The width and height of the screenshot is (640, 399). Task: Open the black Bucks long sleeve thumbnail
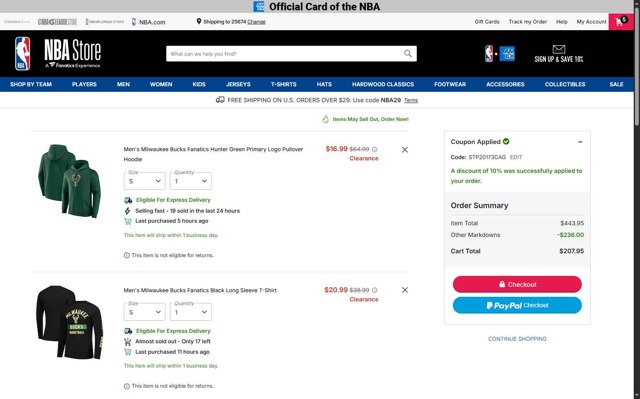[69, 322]
